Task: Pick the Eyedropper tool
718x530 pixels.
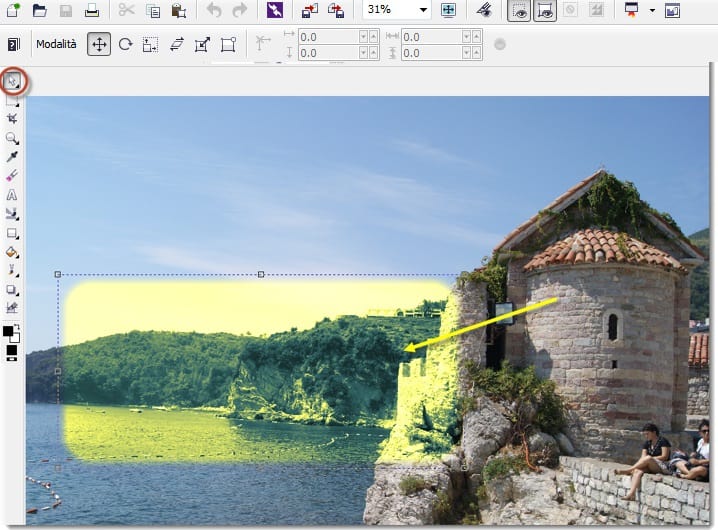Action: click(12, 157)
